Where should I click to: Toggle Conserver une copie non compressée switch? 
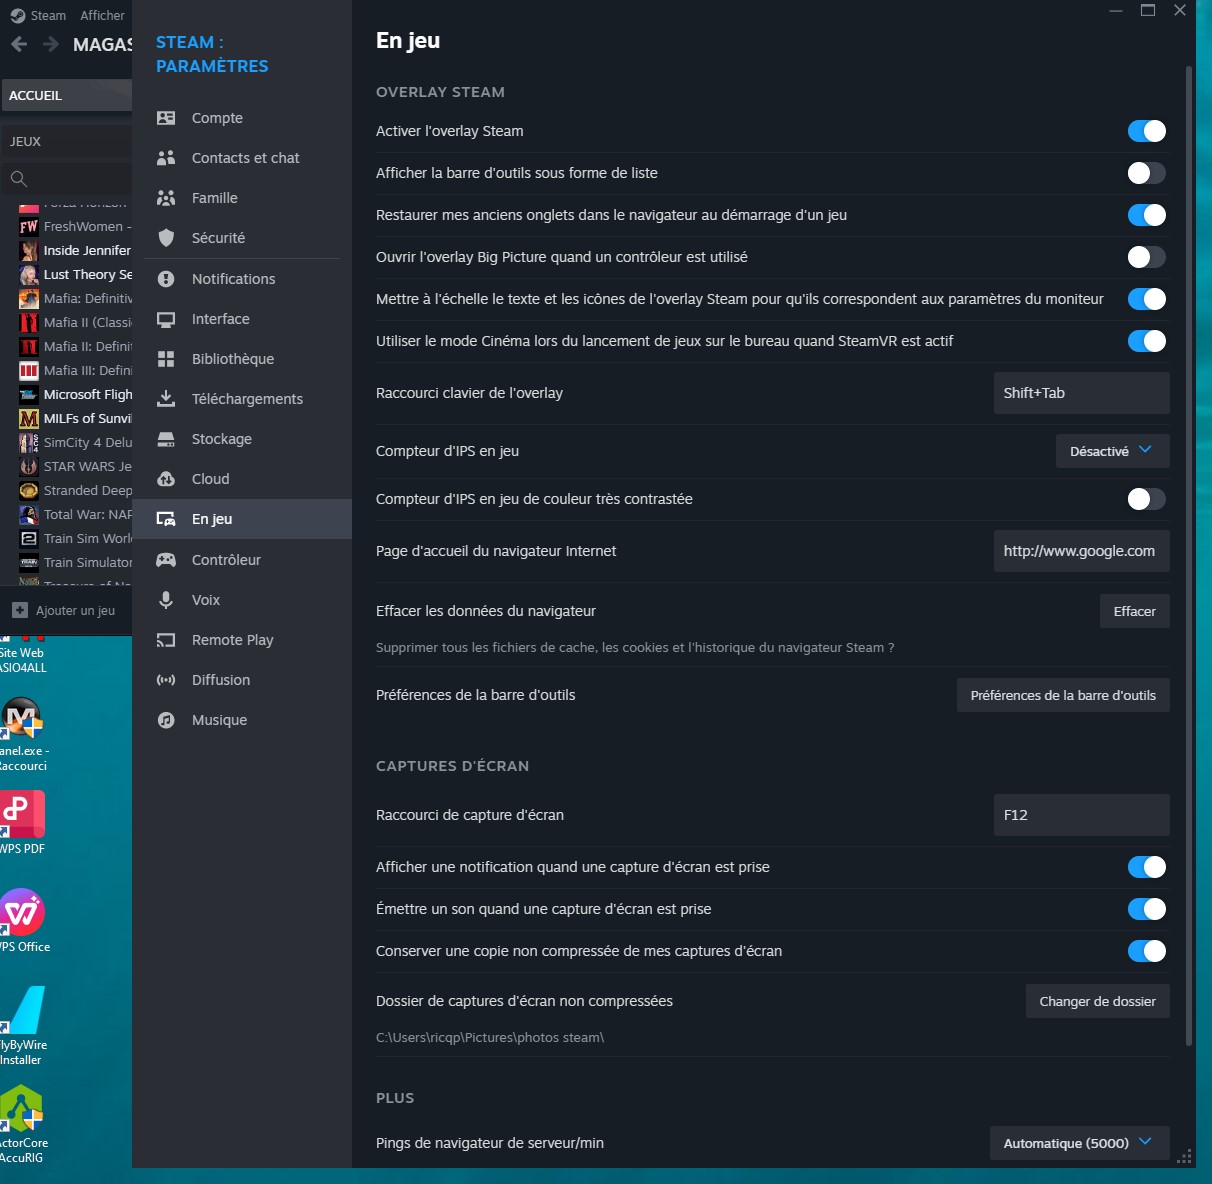point(1147,951)
